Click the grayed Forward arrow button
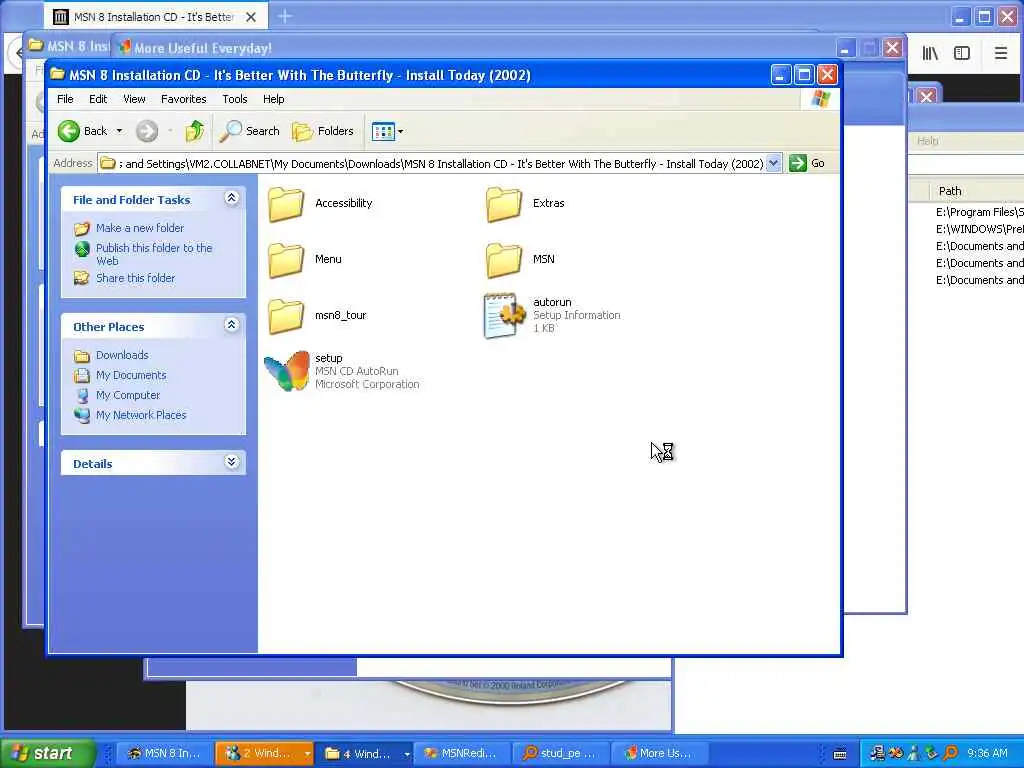 (x=147, y=131)
